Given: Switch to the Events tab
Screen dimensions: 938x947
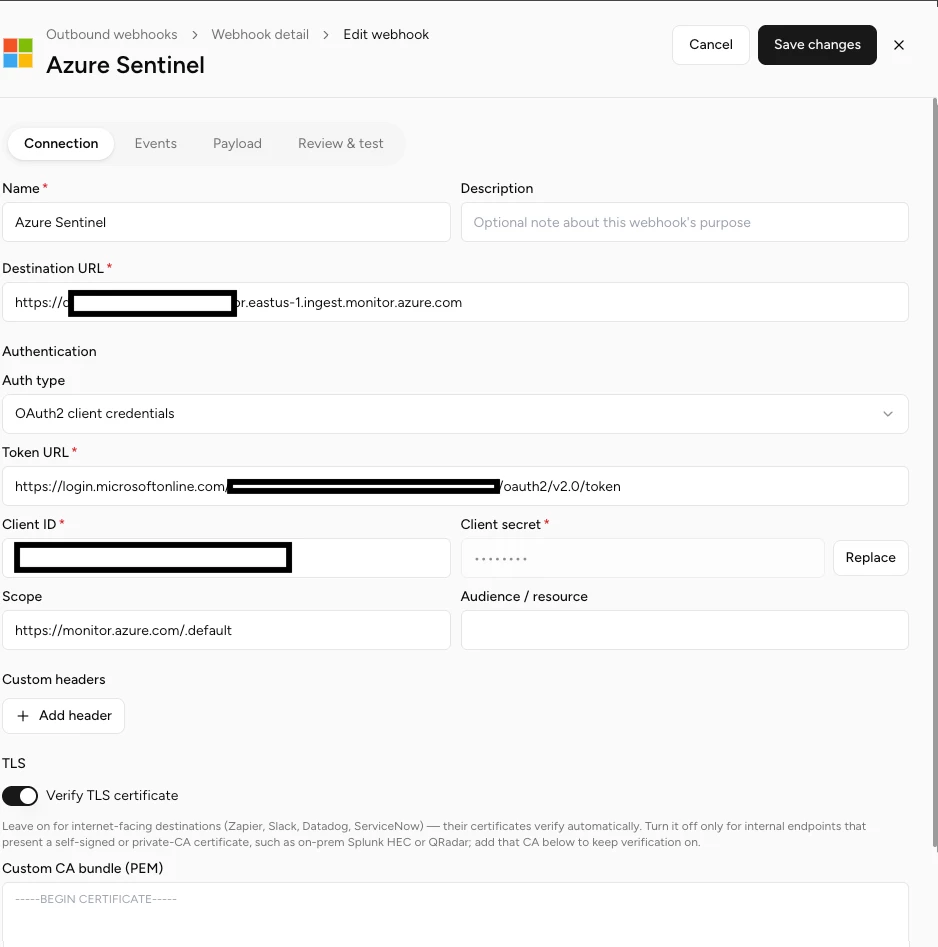Looking at the screenshot, I should [156, 143].
